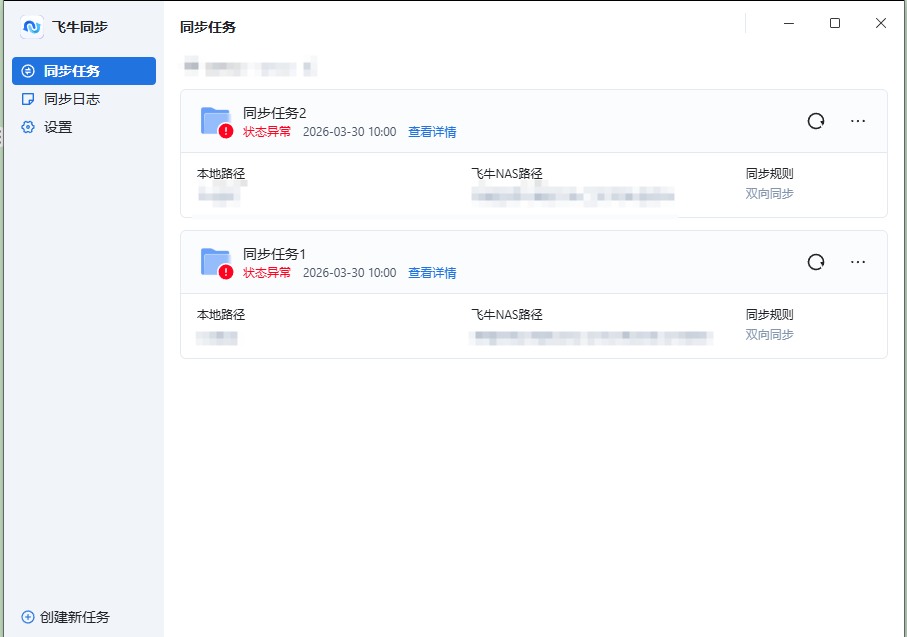This screenshot has width=907, height=637.
Task: Click 本地路径 label in 同步任务2 card
Action: (221, 174)
